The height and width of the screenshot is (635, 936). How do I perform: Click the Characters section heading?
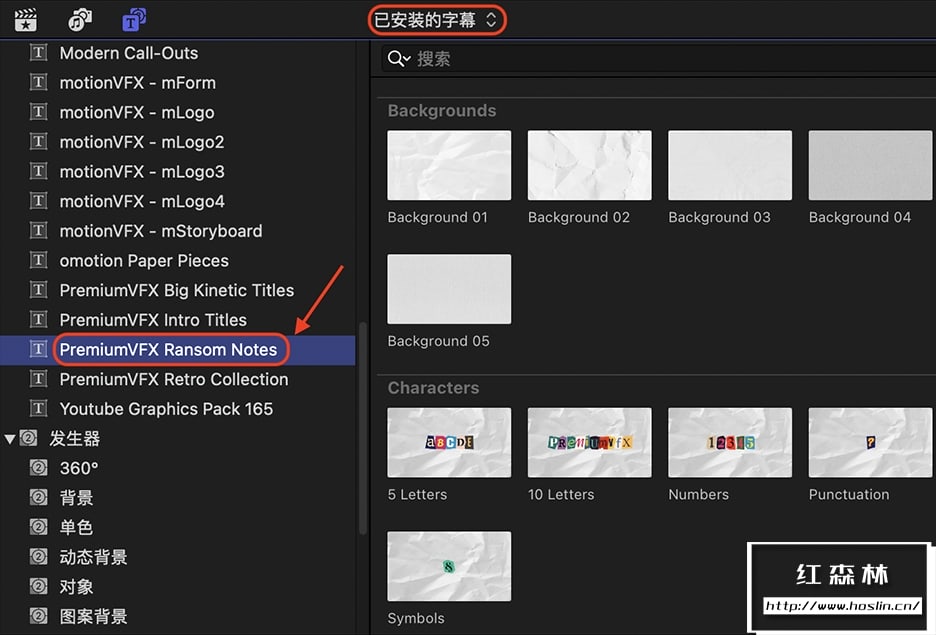tap(433, 388)
